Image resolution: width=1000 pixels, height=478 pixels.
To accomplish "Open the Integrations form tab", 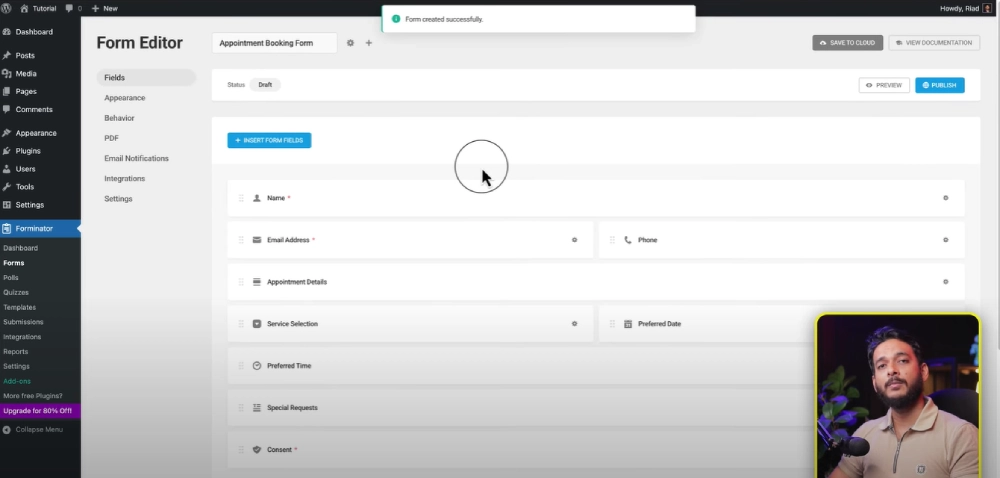I will [125, 178].
